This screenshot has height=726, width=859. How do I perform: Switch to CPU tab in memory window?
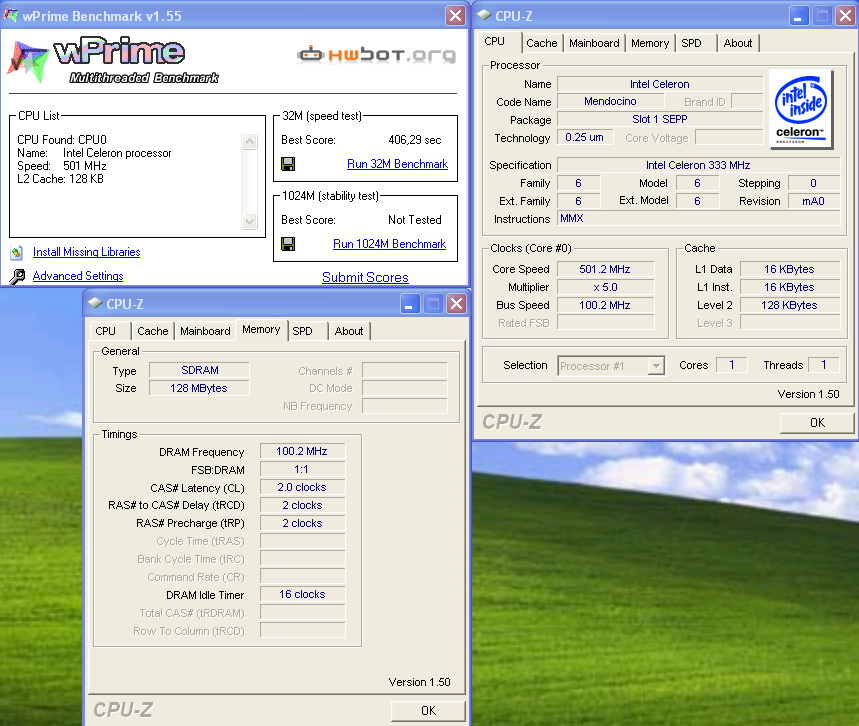tap(108, 331)
